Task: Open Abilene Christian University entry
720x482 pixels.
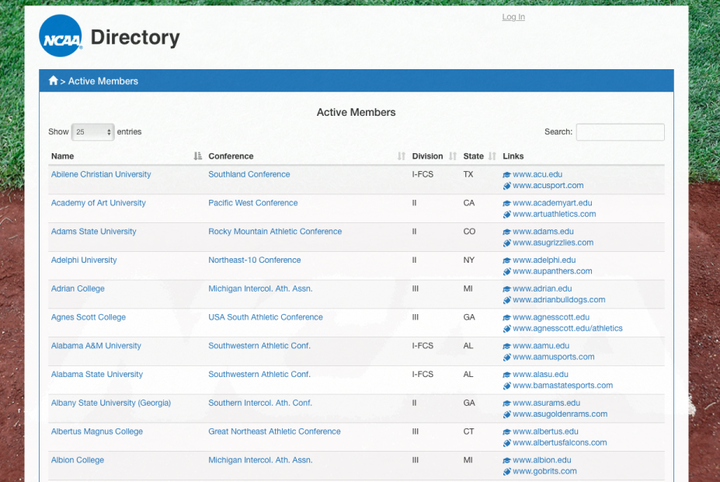Action: pyautogui.click(x=101, y=174)
